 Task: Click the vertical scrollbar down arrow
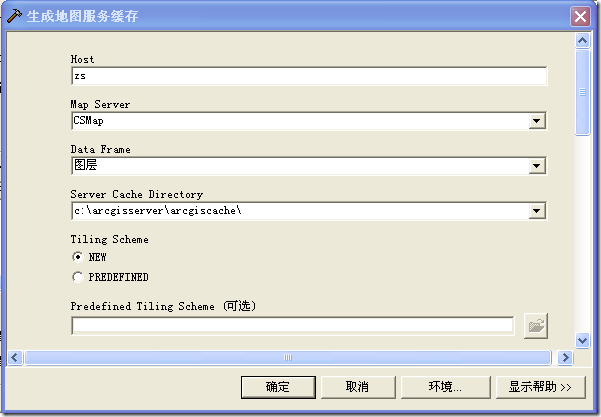583,340
